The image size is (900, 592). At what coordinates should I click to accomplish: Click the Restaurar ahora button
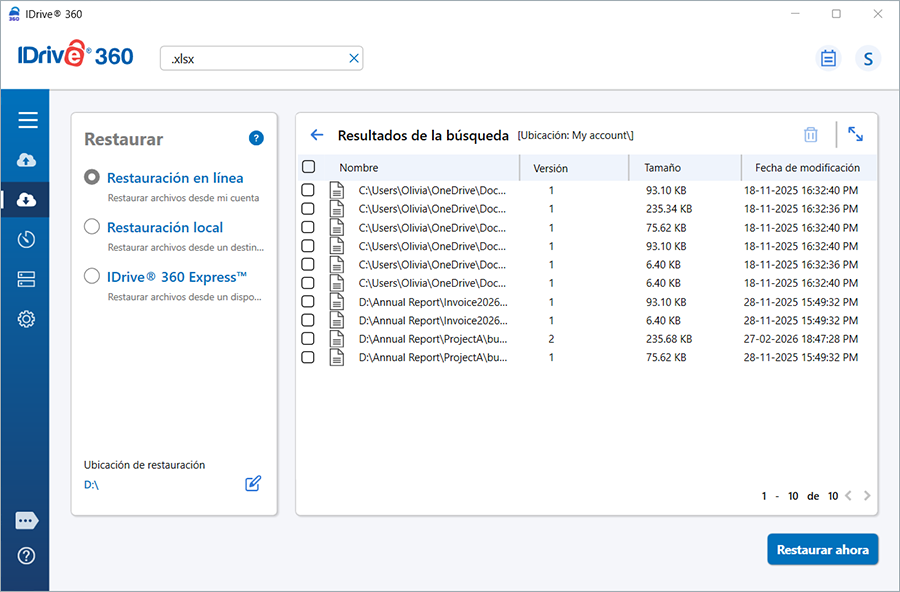point(822,550)
